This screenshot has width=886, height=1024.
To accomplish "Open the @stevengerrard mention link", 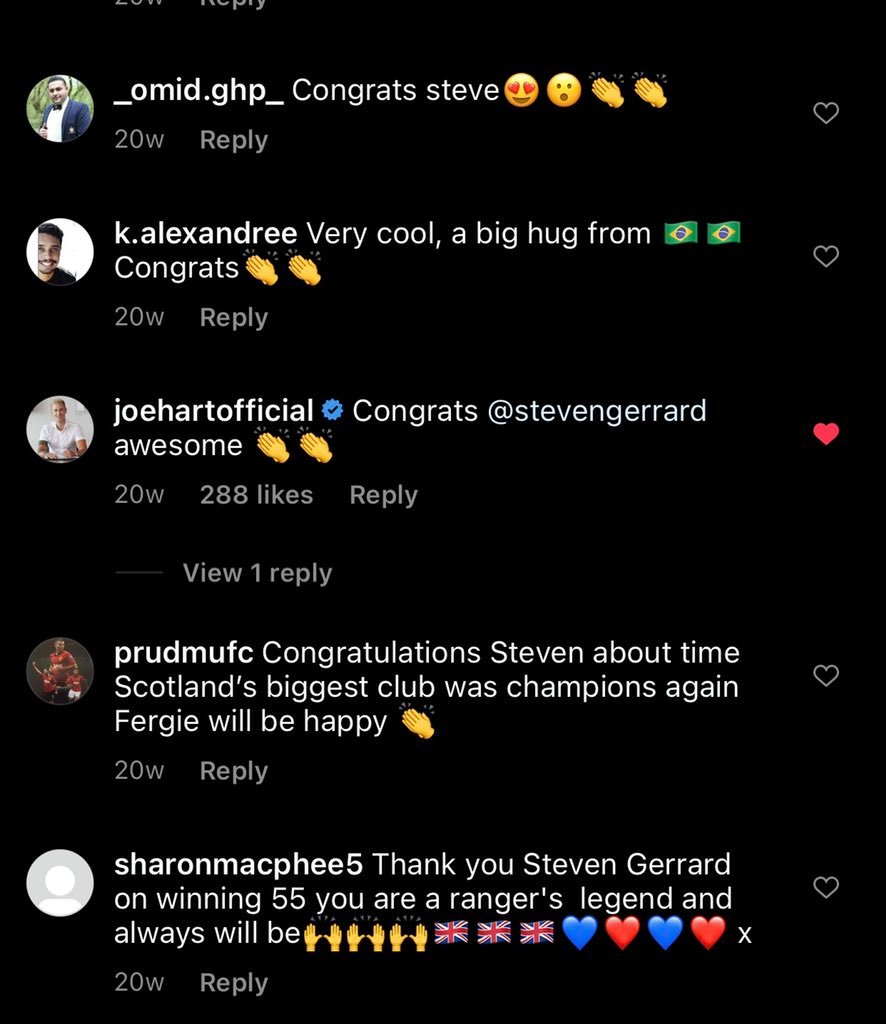I will click(x=597, y=411).
